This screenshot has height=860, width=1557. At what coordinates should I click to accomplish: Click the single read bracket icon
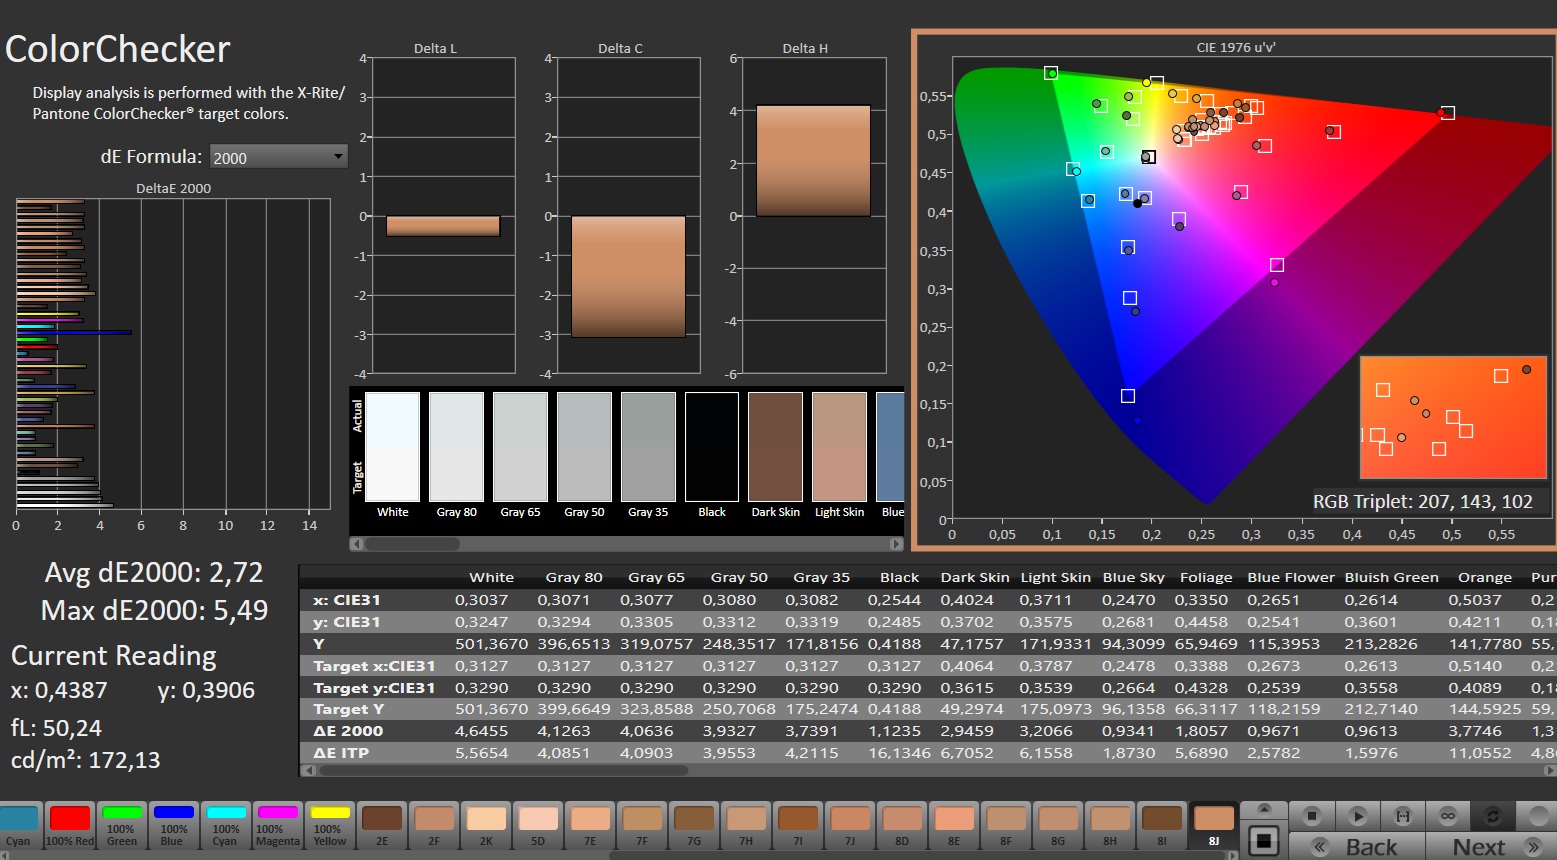(1402, 816)
